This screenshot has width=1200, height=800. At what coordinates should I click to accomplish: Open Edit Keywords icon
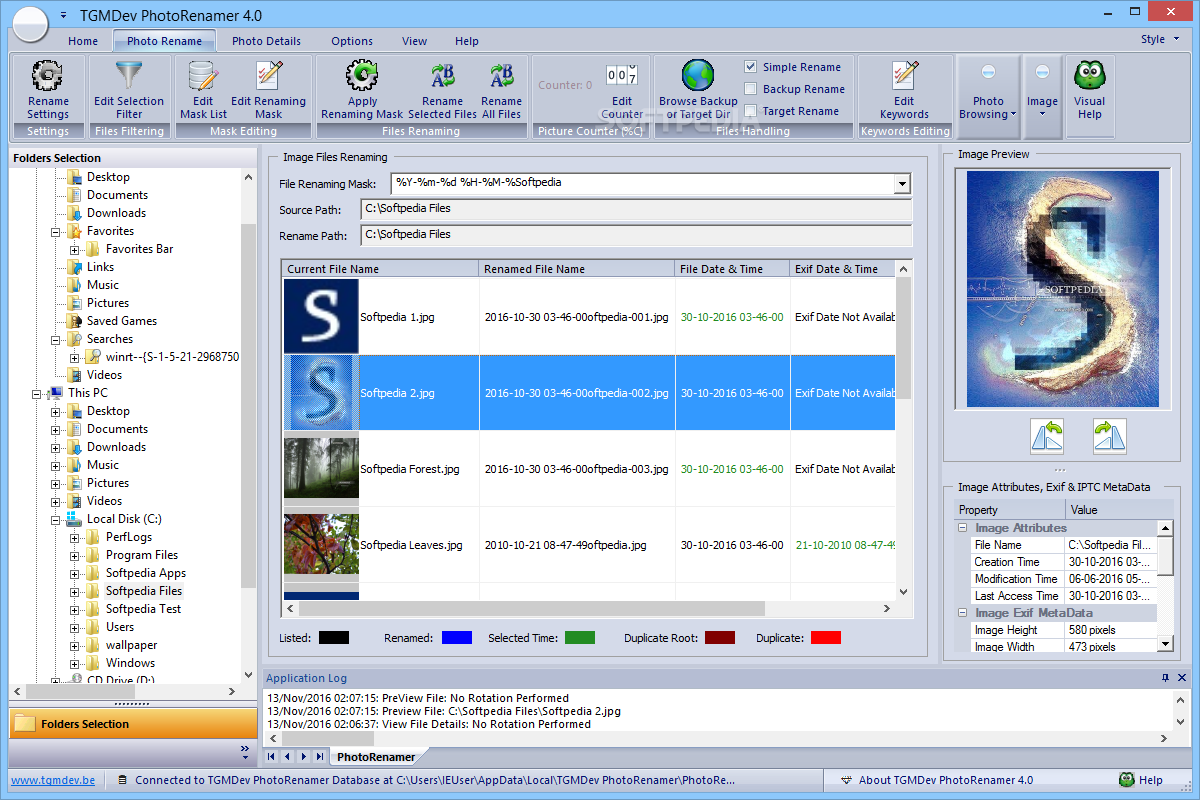pos(904,76)
